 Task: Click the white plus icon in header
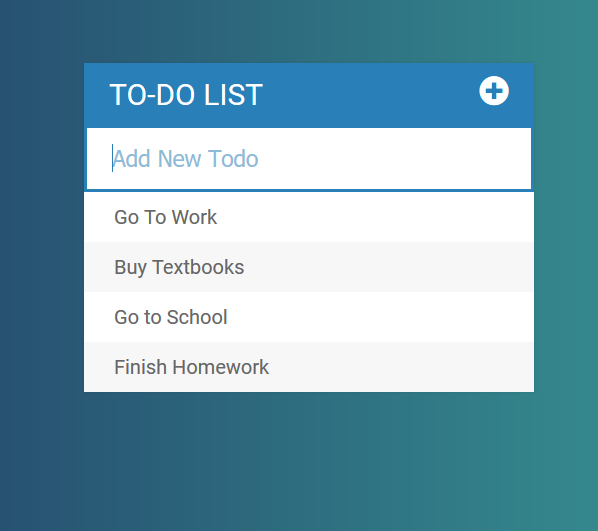[494, 91]
